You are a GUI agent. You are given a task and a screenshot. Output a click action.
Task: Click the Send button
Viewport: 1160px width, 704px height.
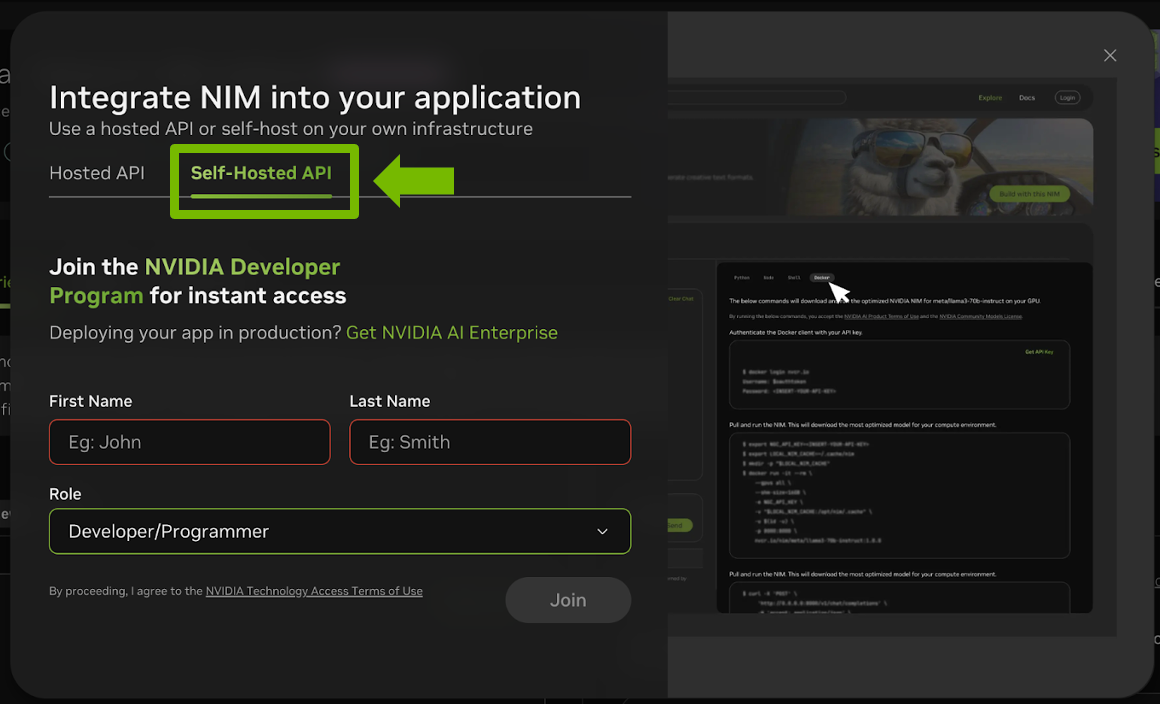(x=677, y=525)
